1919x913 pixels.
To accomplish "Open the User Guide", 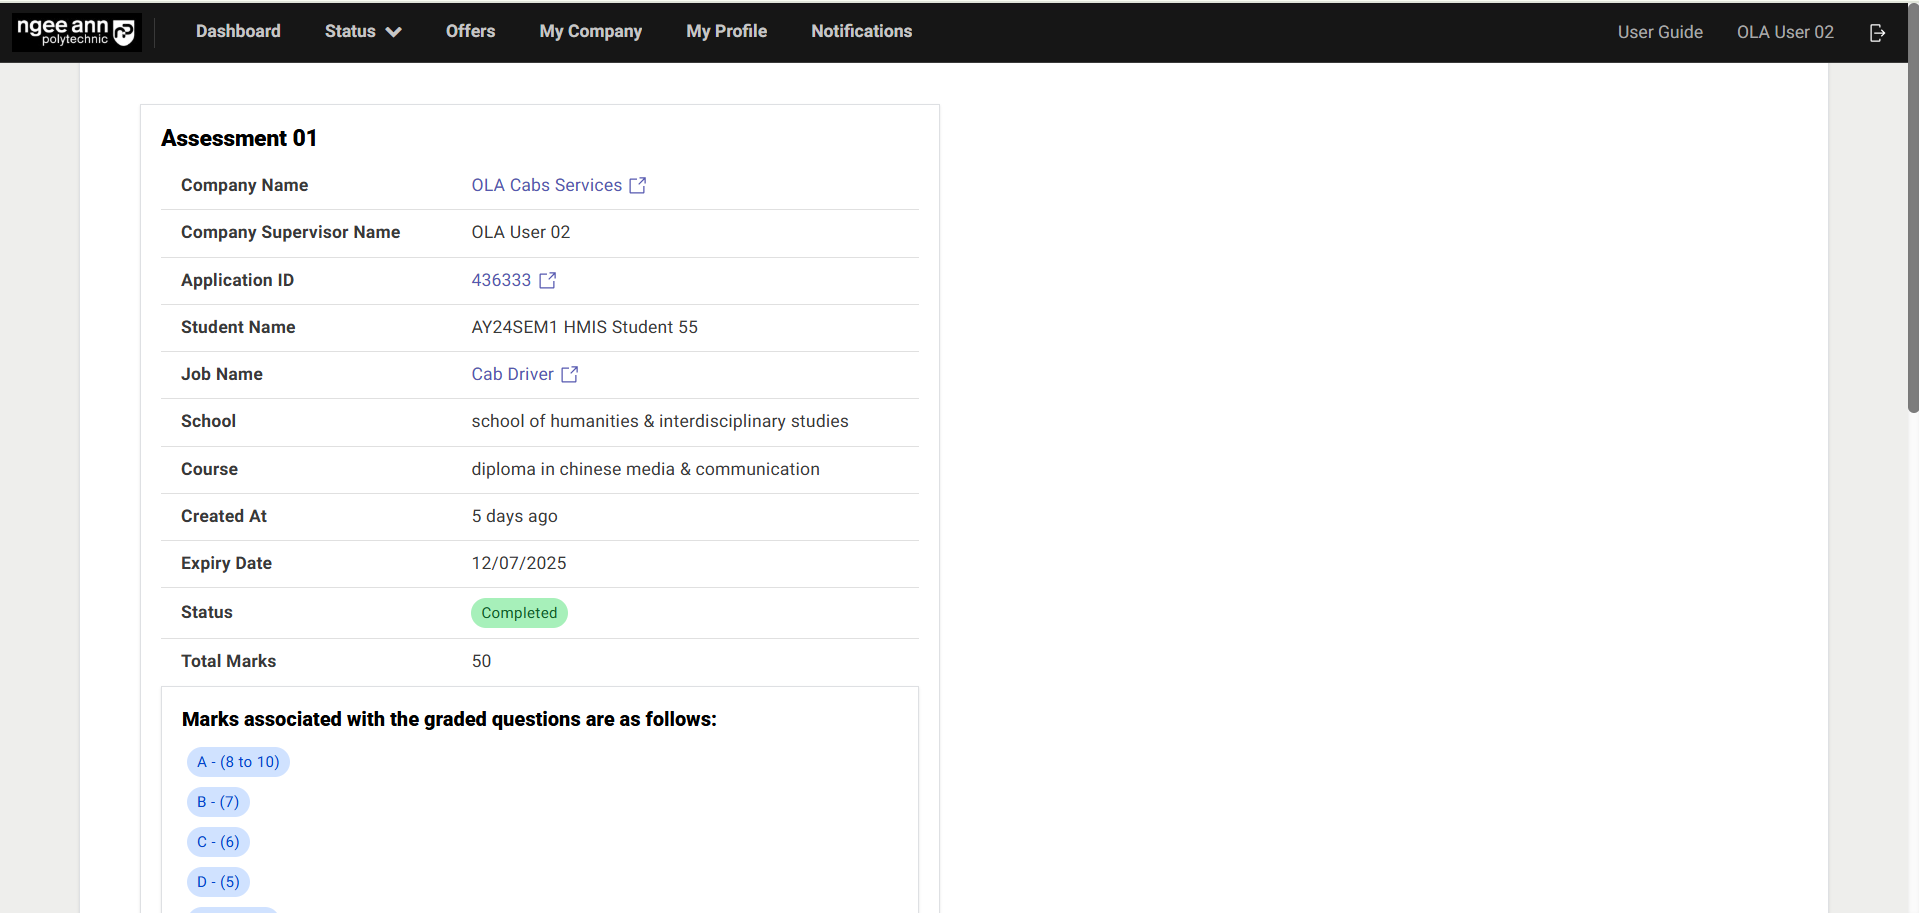I will pyautogui.click(x=1659, y=31).
